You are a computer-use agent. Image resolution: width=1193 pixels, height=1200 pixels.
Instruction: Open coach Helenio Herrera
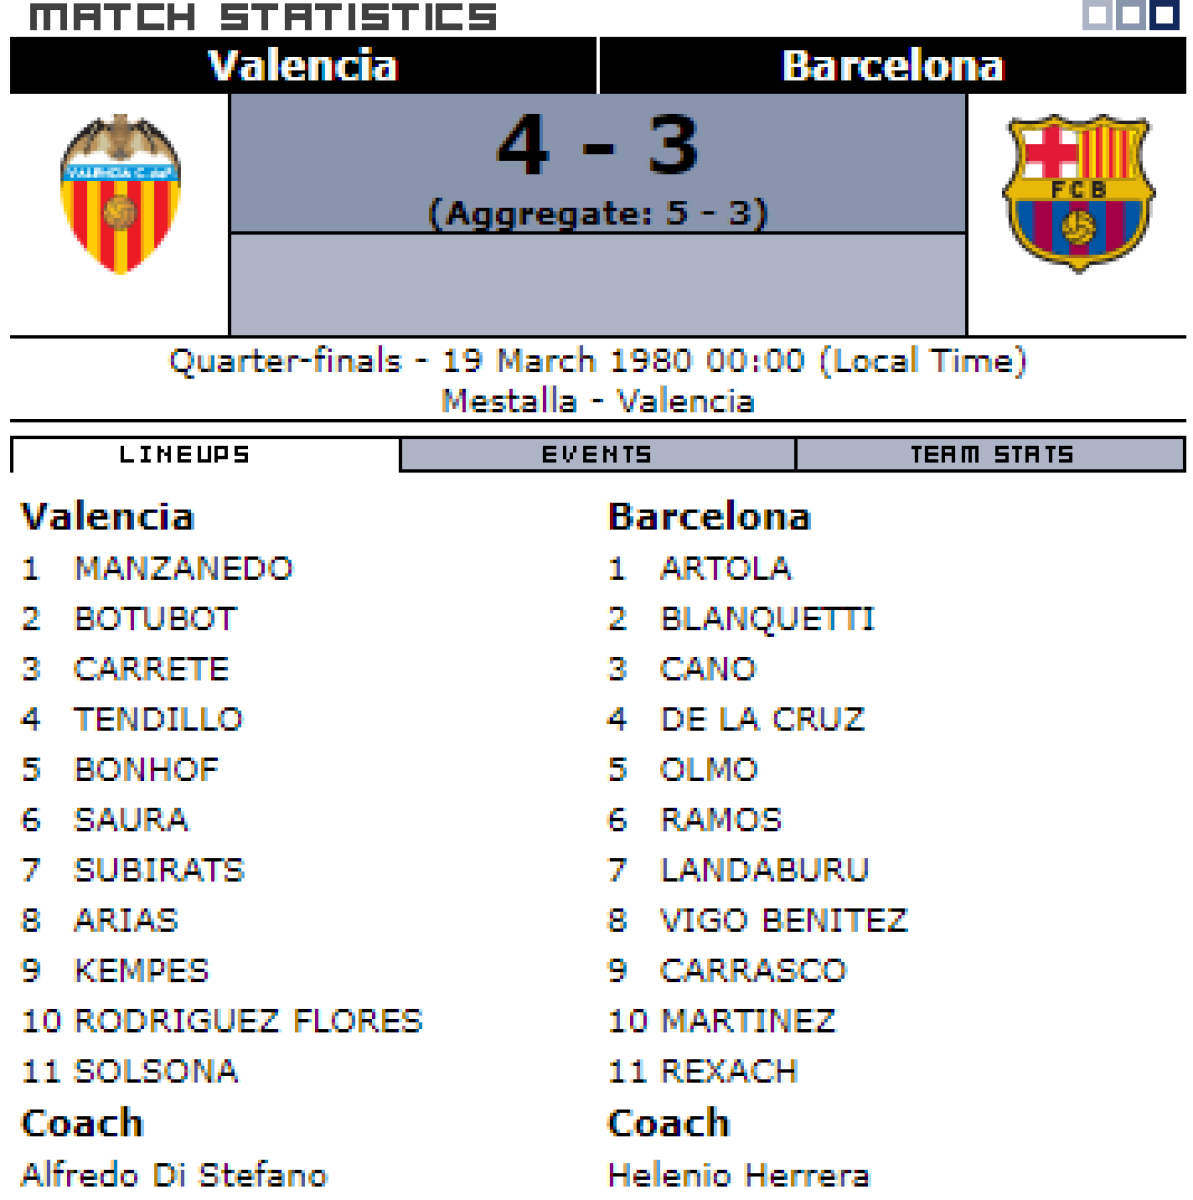click(x=739, y=1174)
